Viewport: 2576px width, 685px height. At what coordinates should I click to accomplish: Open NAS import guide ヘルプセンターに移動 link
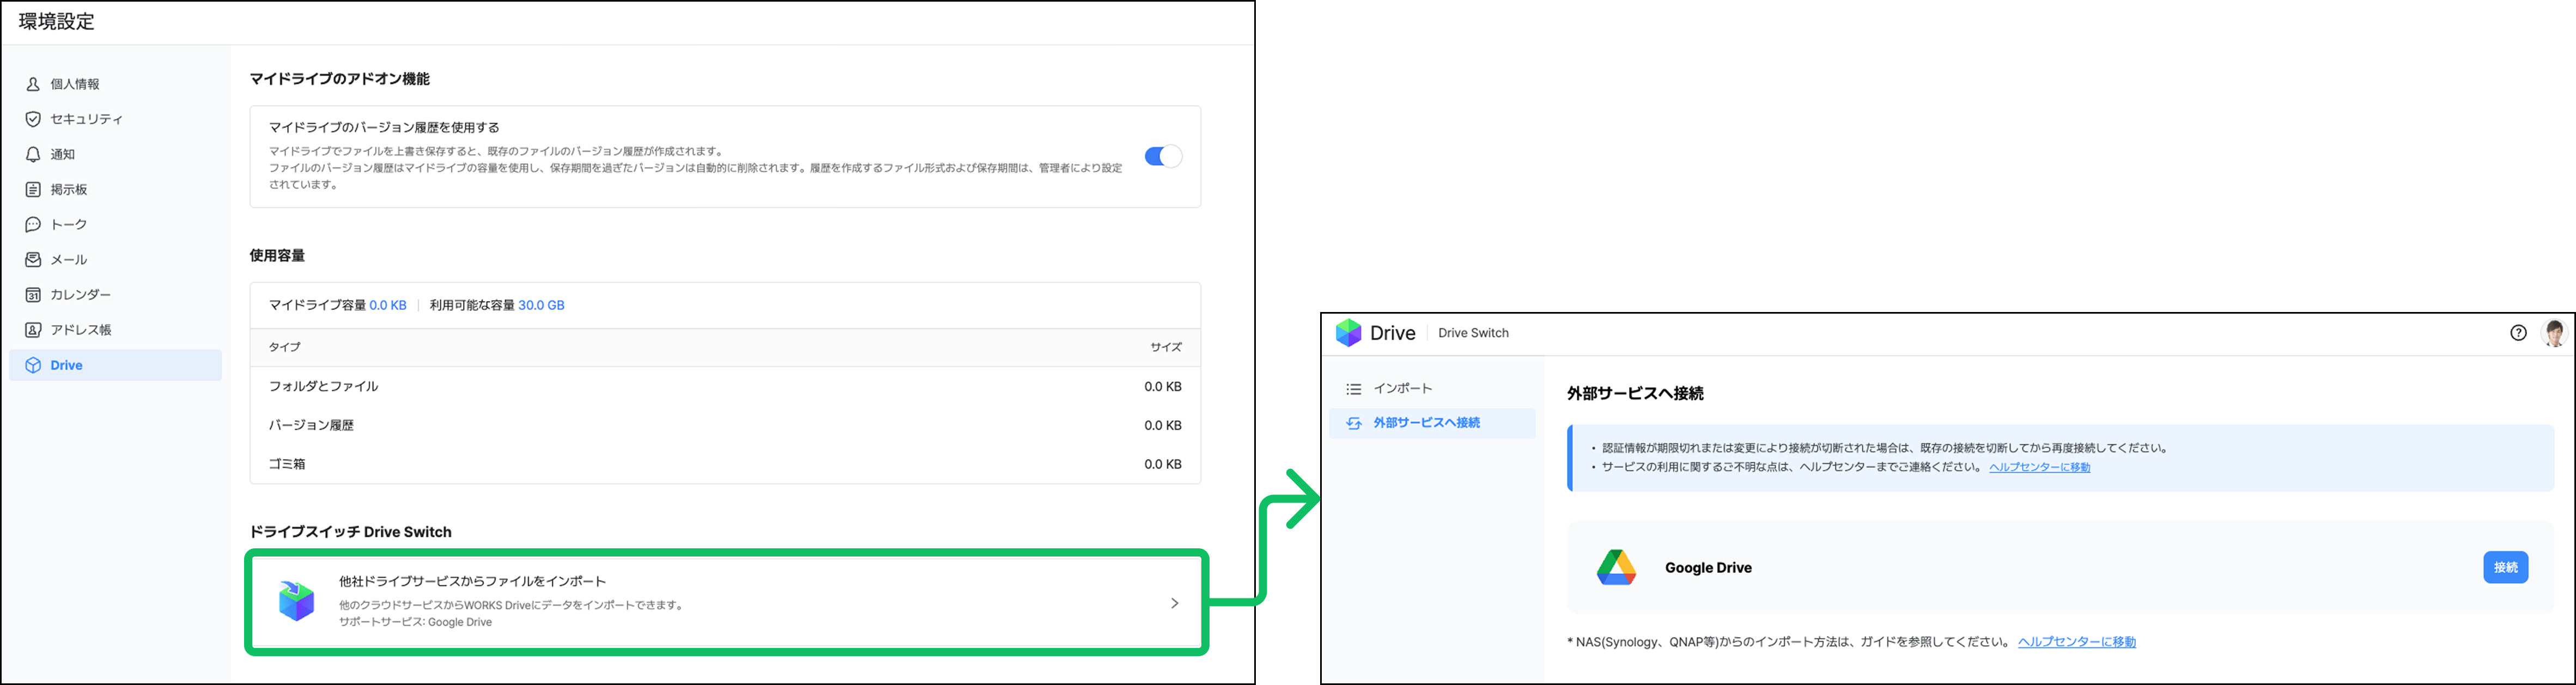2076,642
